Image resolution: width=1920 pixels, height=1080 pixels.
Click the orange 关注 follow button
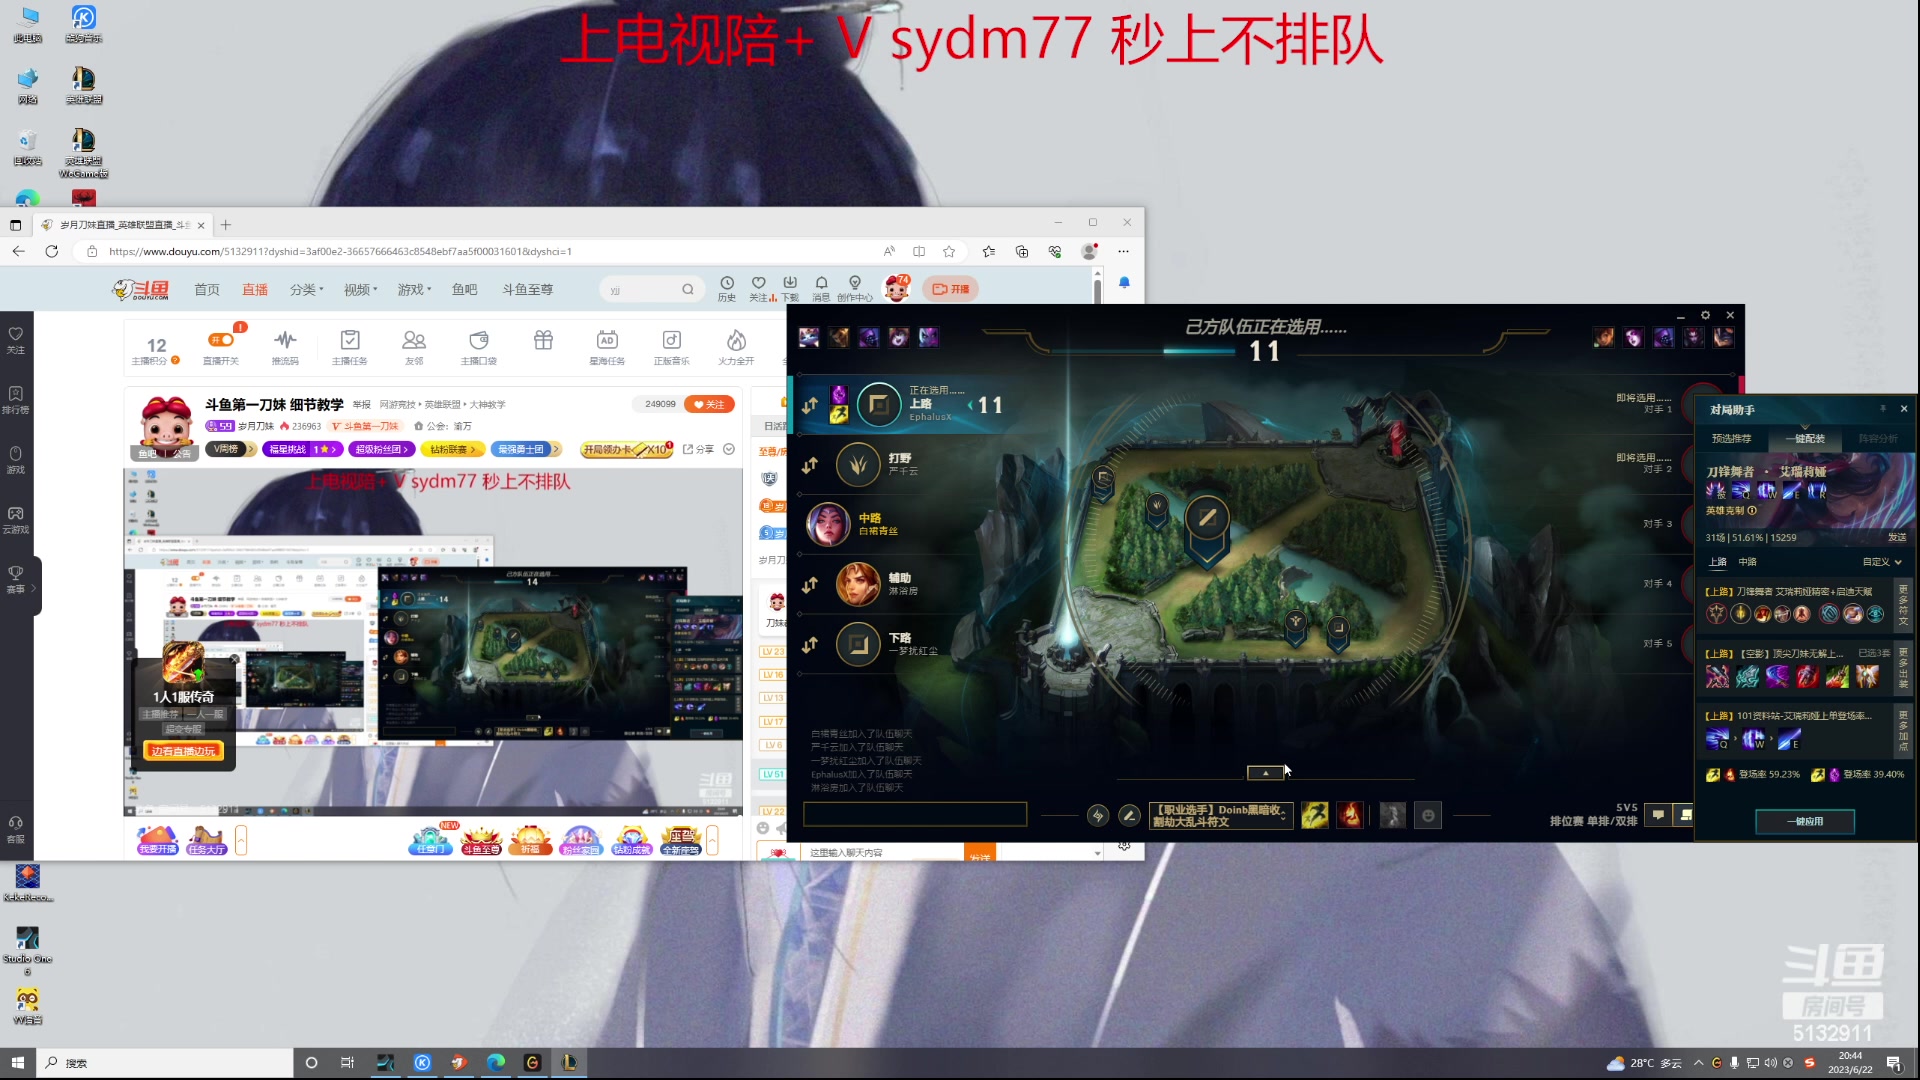tap(709, 405)
